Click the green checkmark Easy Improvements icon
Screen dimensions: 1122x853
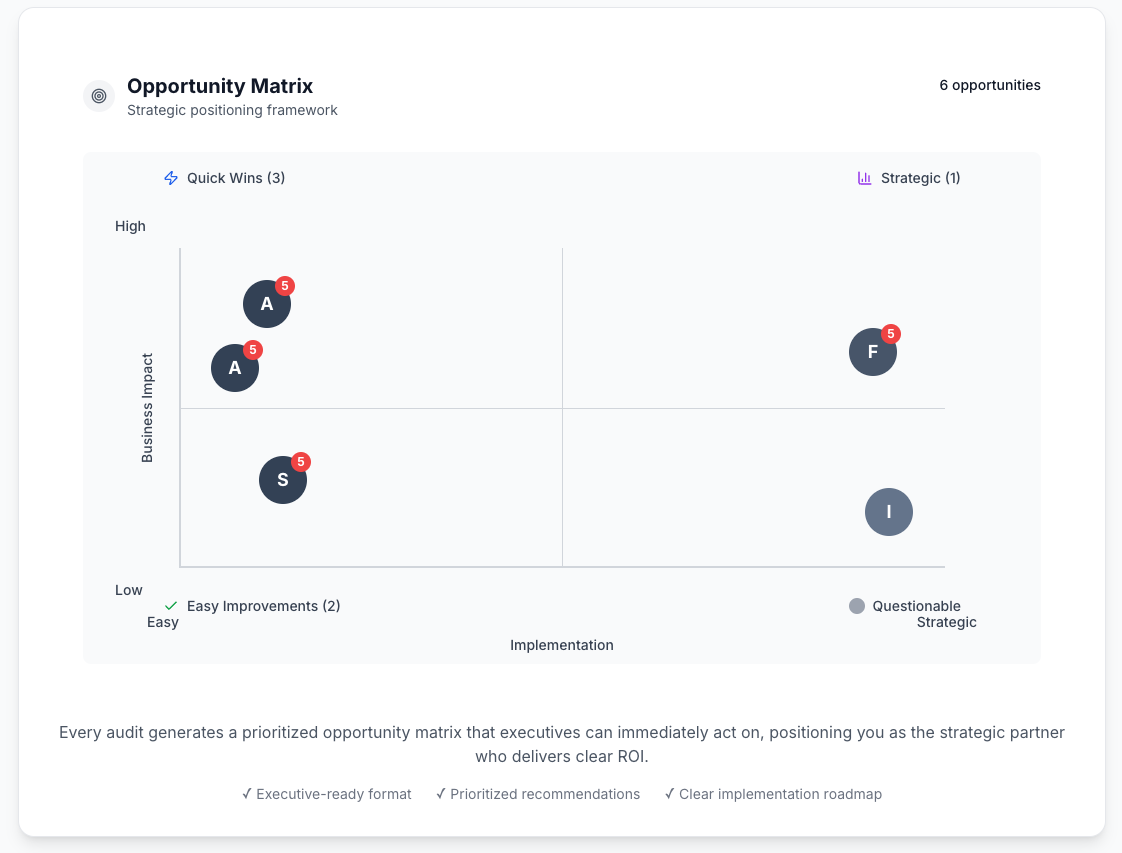171,606
